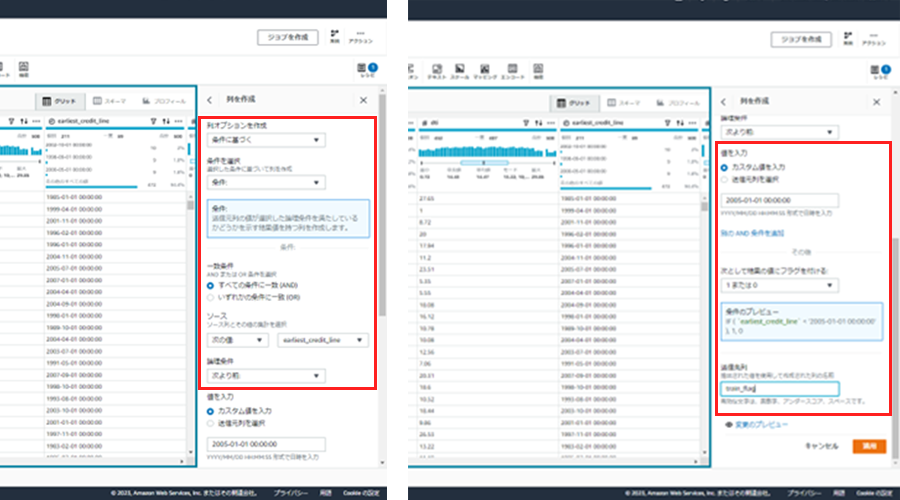900x500 pixels.
Task: Select 機能 toolbar icon in right window
Action: point(538,72)
